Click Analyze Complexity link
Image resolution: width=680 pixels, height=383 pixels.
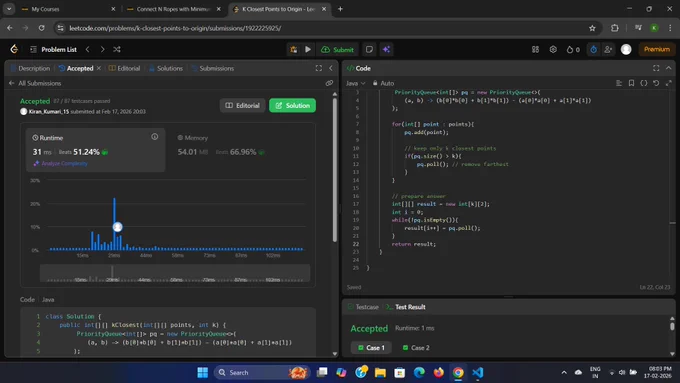(x=61, y=163)
